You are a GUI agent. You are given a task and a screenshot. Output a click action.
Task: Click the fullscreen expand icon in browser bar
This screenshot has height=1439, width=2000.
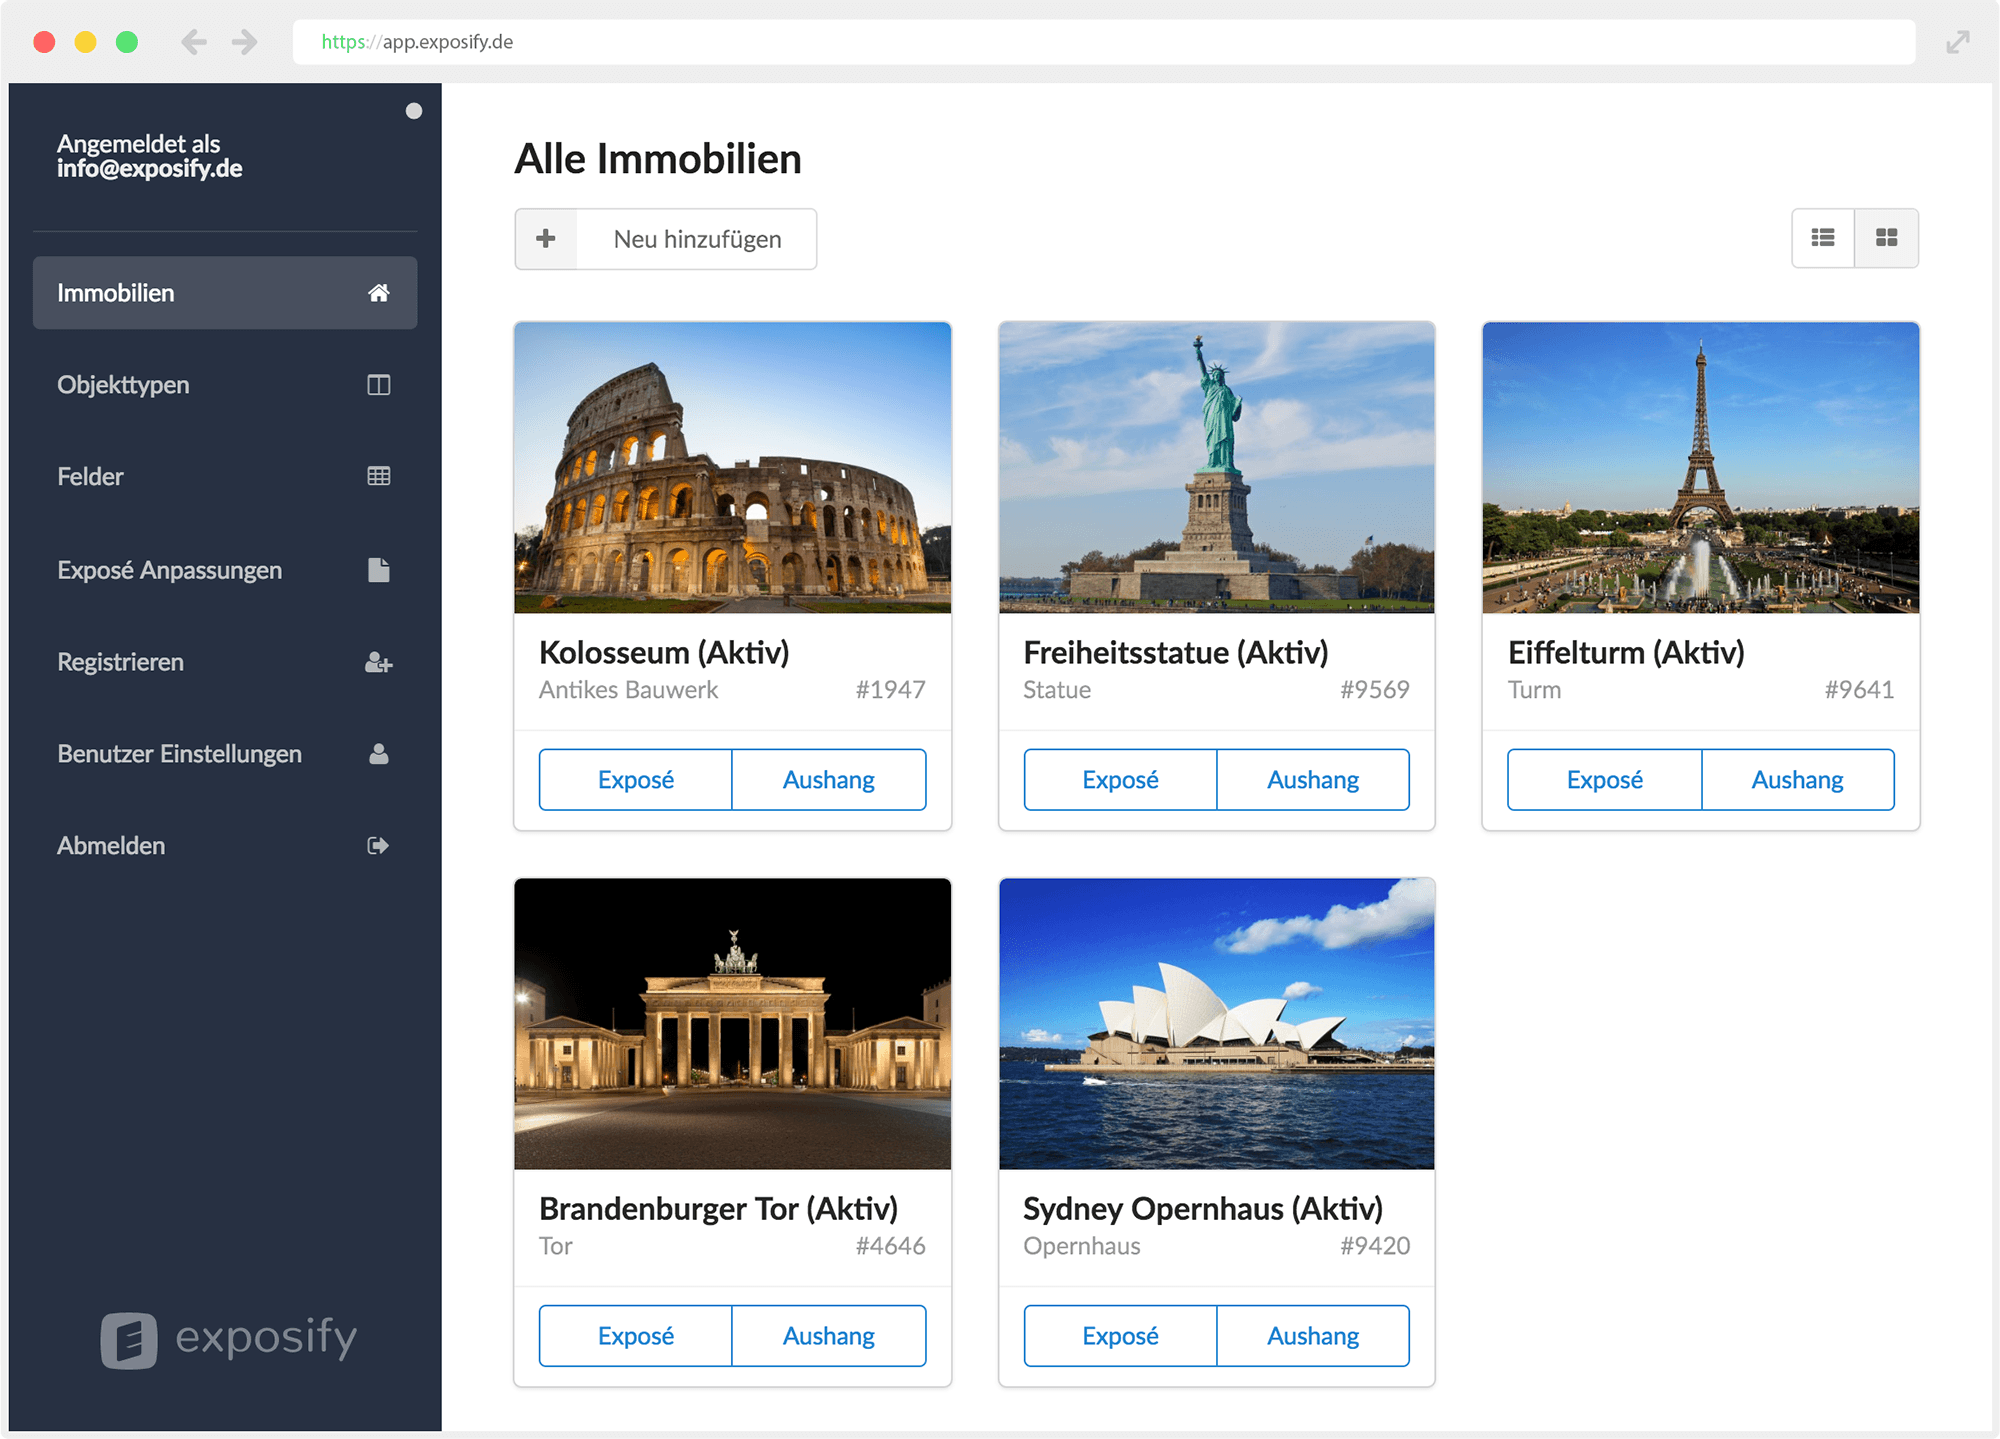1958,42
